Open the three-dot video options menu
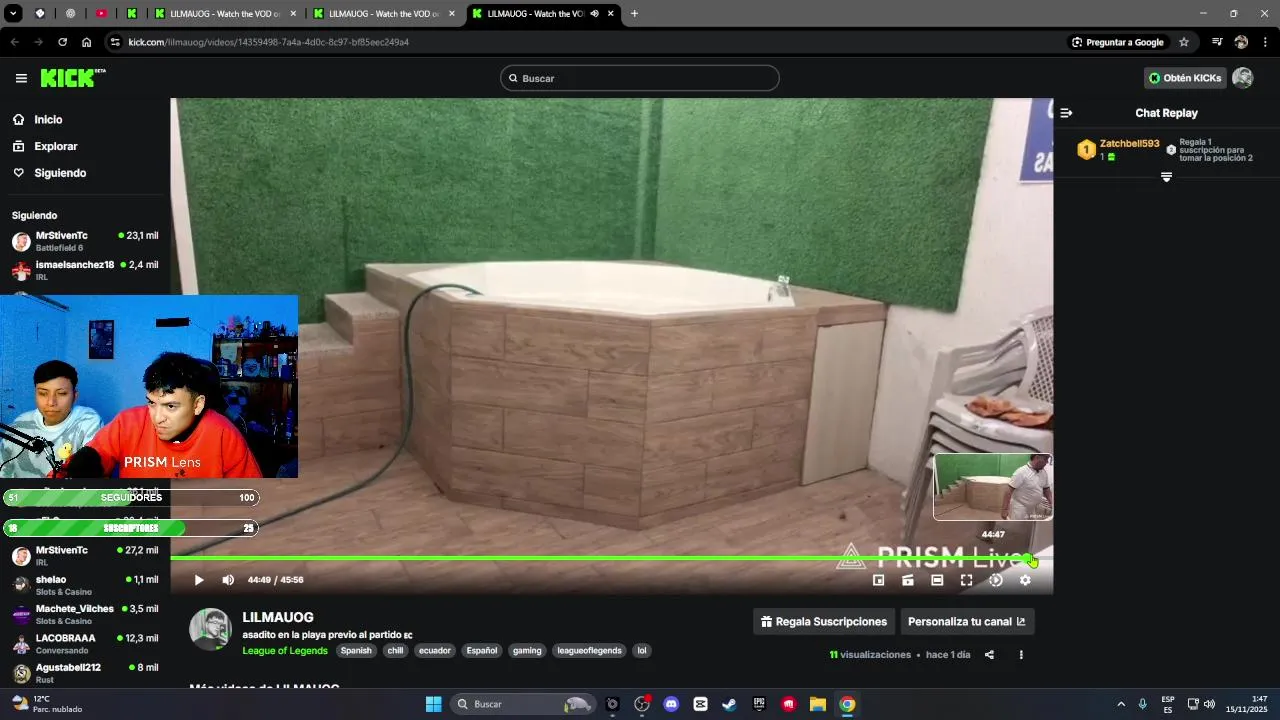Viewport: 1280px width, 720px height. click(x=1021, y=655)
